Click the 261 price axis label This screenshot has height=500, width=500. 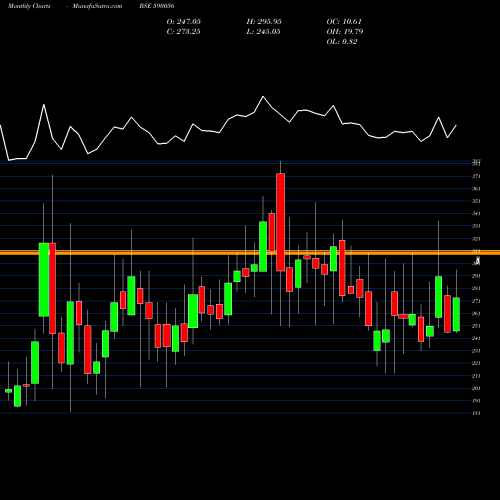click(476, 313)
